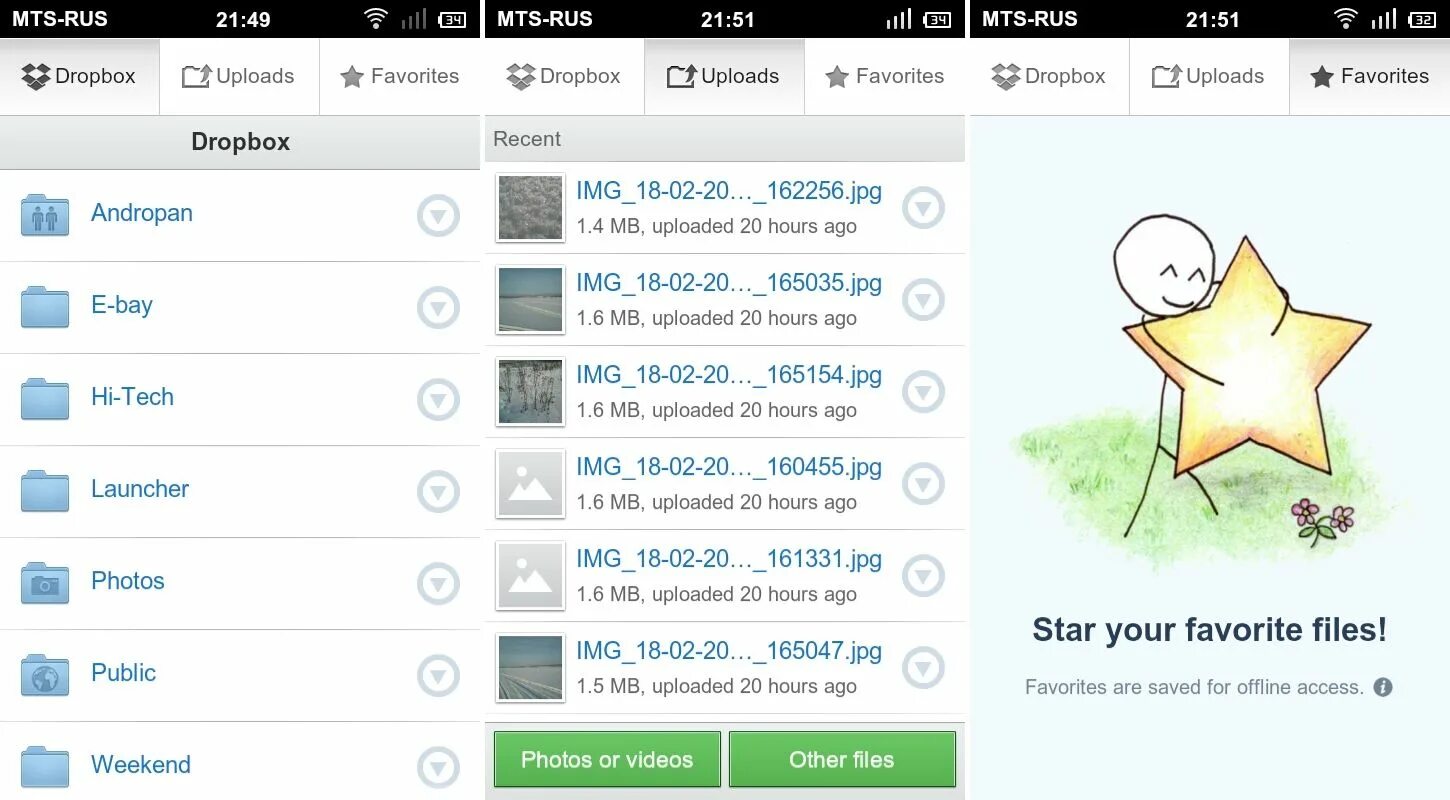Open the Public globe folder icon
1450x800 pixels.
(x=45, y=675)
